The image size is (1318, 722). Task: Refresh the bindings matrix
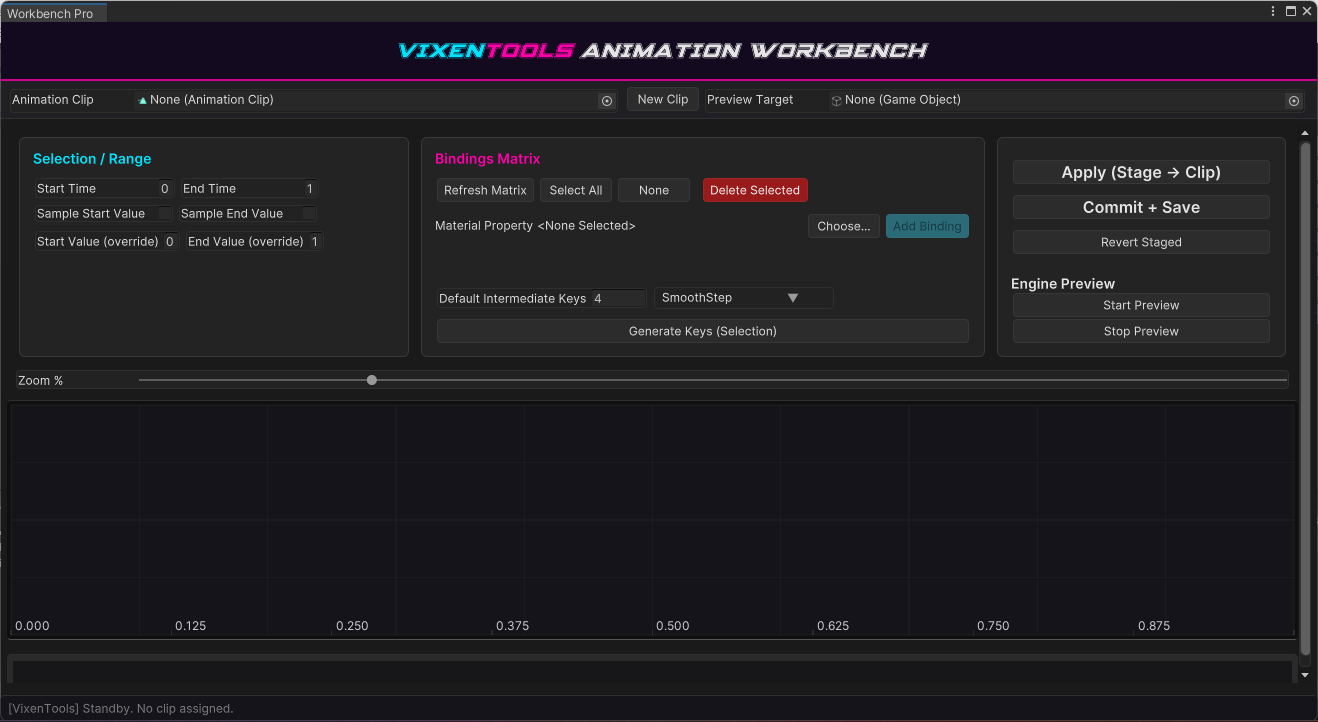coord(485,190)
